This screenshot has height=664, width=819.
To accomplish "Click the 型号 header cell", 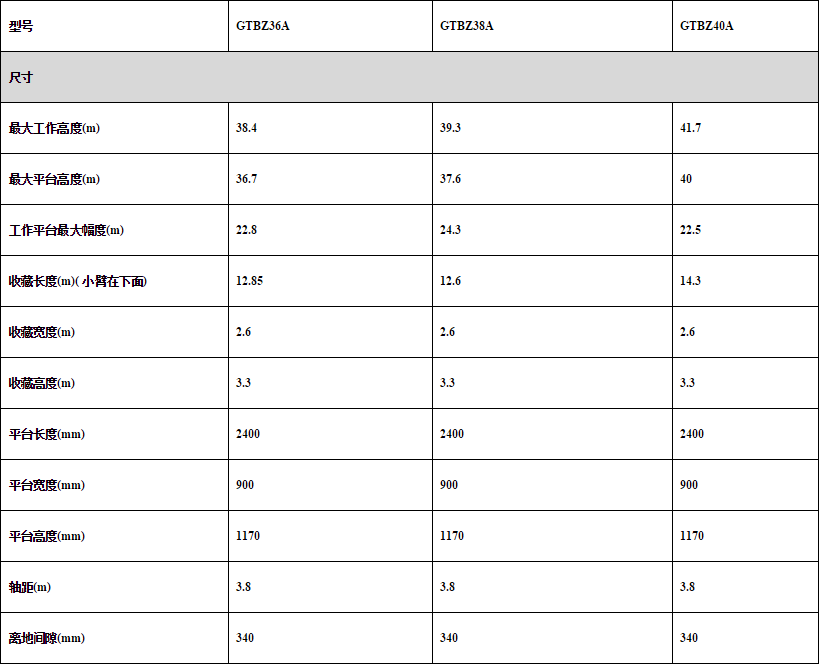I will coord(21,26).
